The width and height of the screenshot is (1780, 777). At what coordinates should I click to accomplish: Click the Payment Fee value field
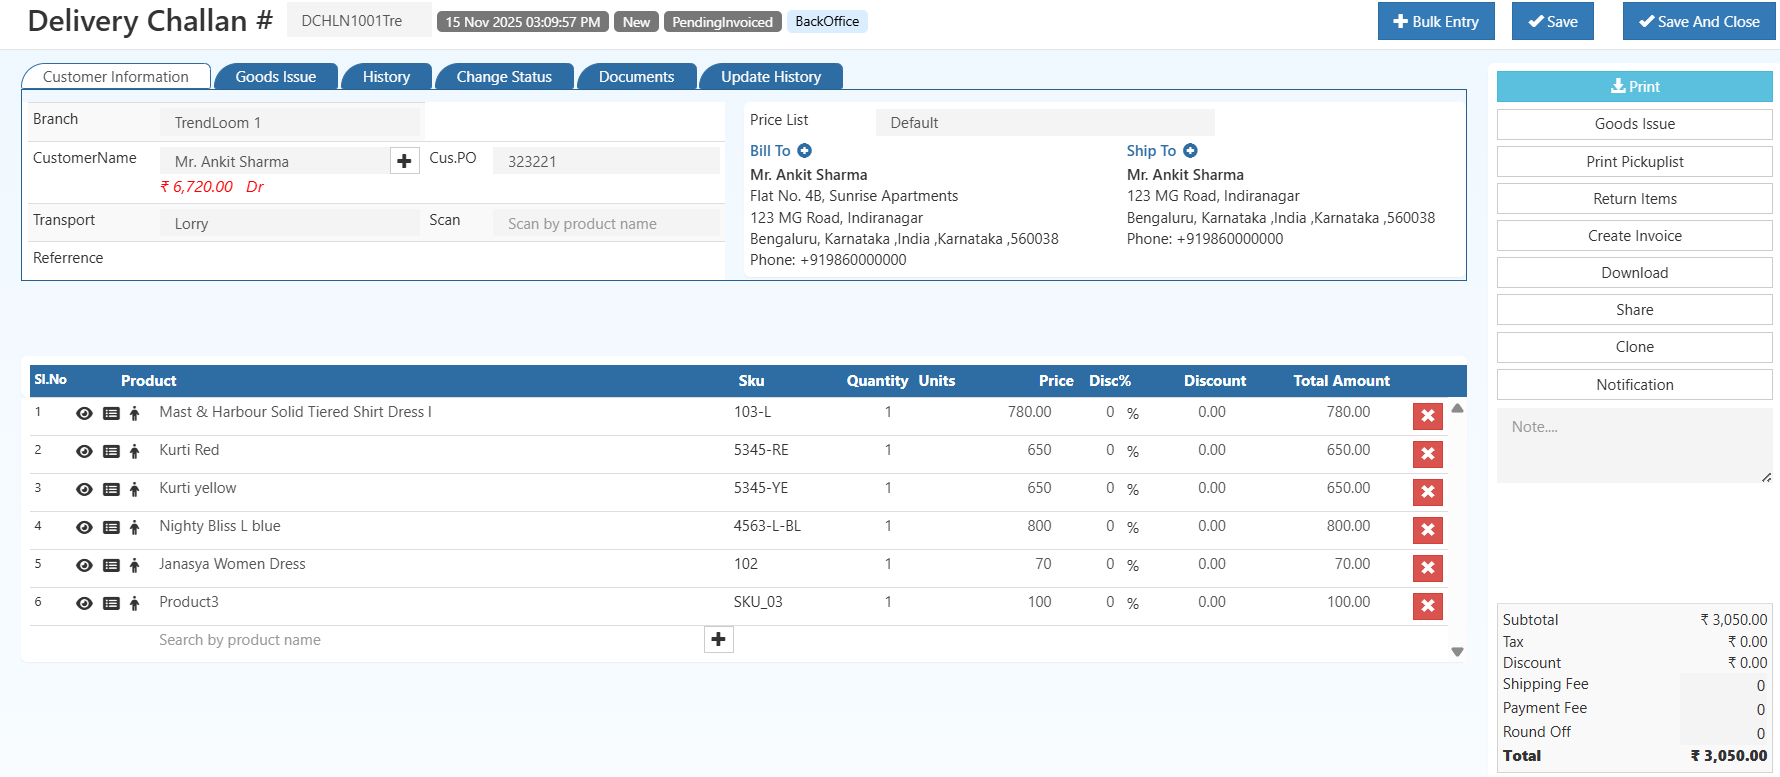1725,709
